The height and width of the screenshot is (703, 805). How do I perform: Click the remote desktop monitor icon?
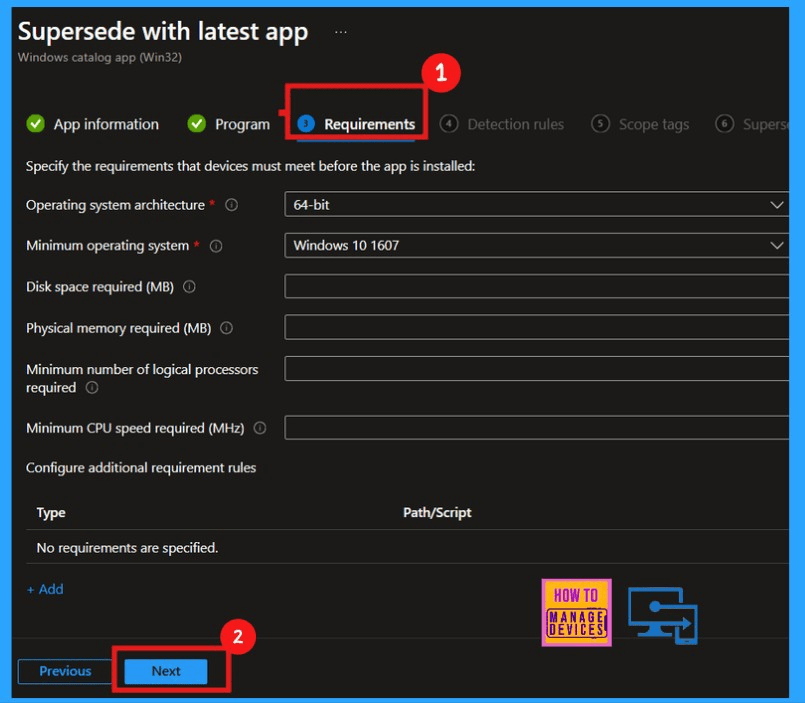[x=662, y=615]
